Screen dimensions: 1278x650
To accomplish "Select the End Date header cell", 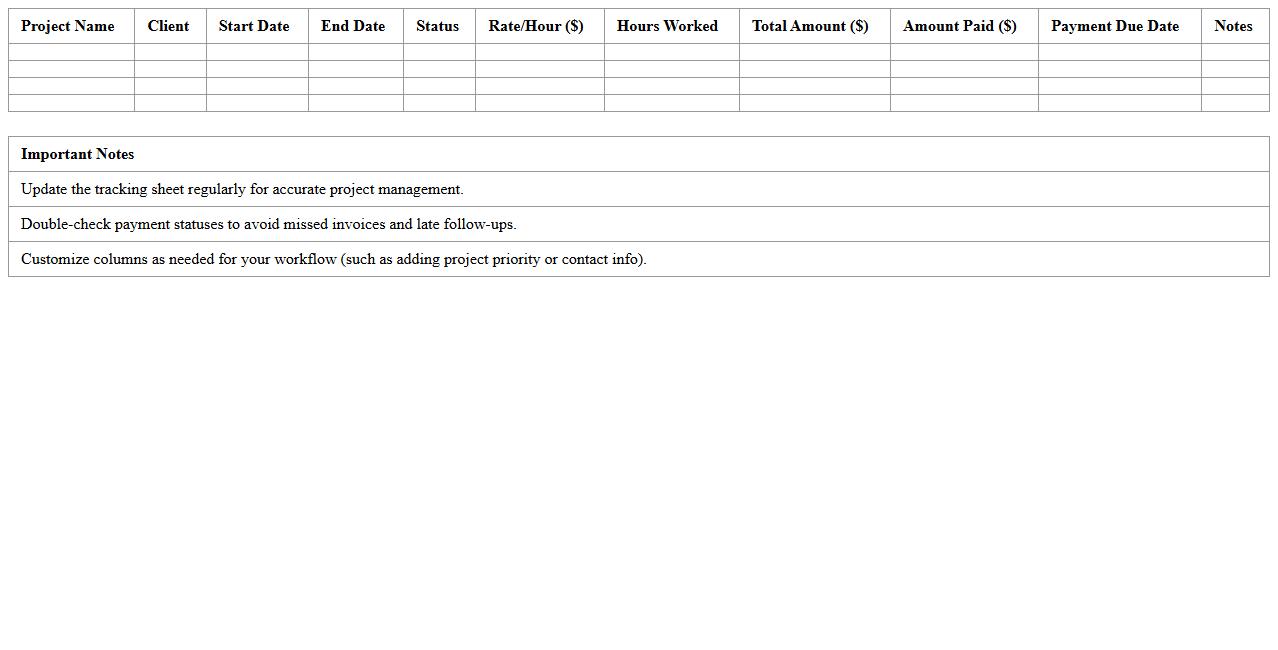I will pos(353,26).
